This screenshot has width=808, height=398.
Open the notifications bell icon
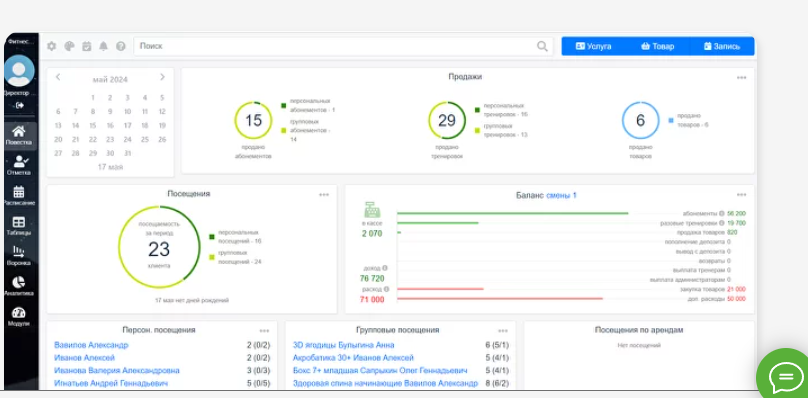tap(104, 46)
